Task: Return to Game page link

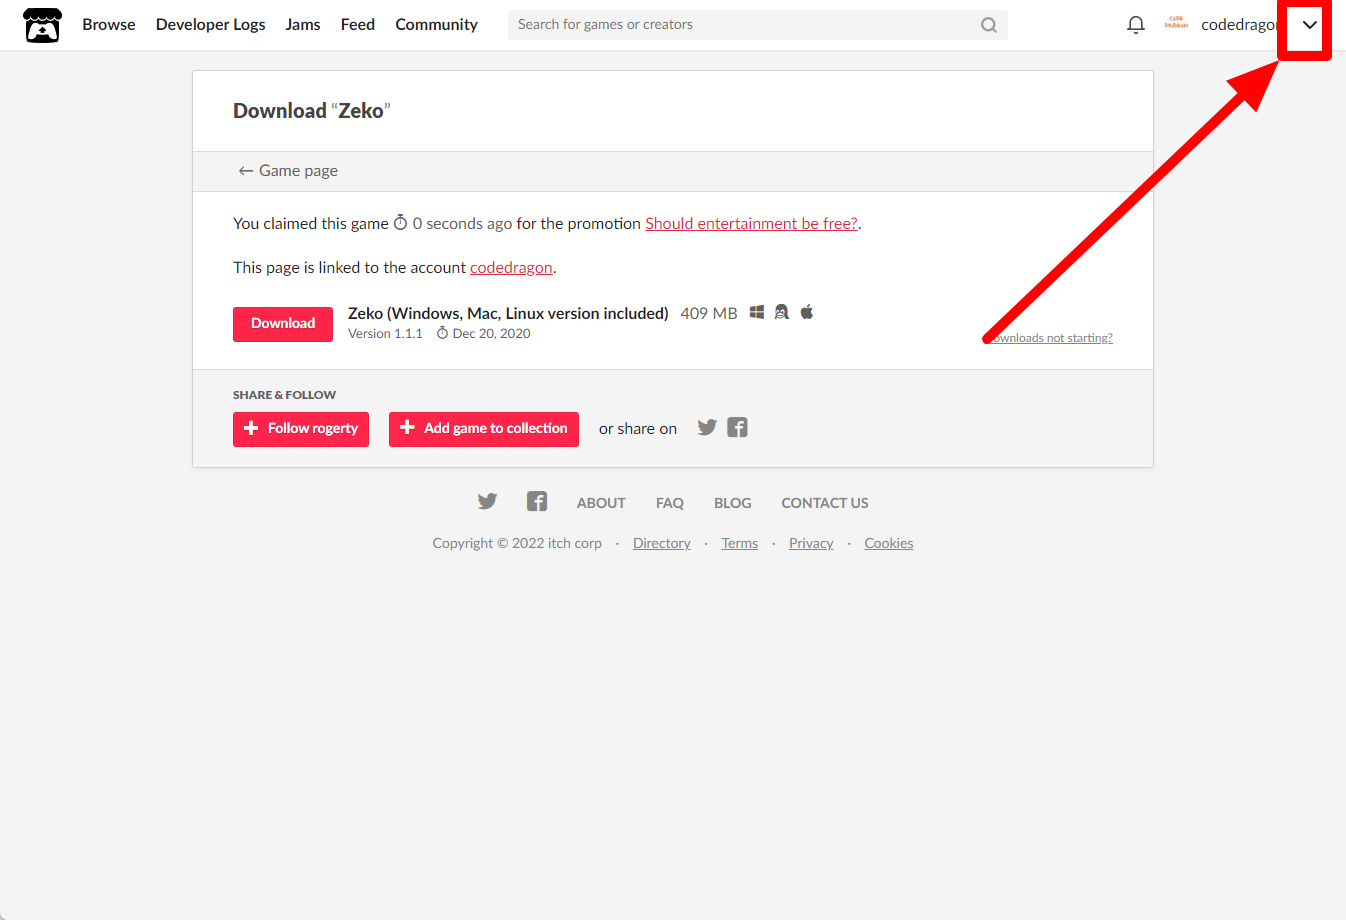Action: click(x=288, y=171)
